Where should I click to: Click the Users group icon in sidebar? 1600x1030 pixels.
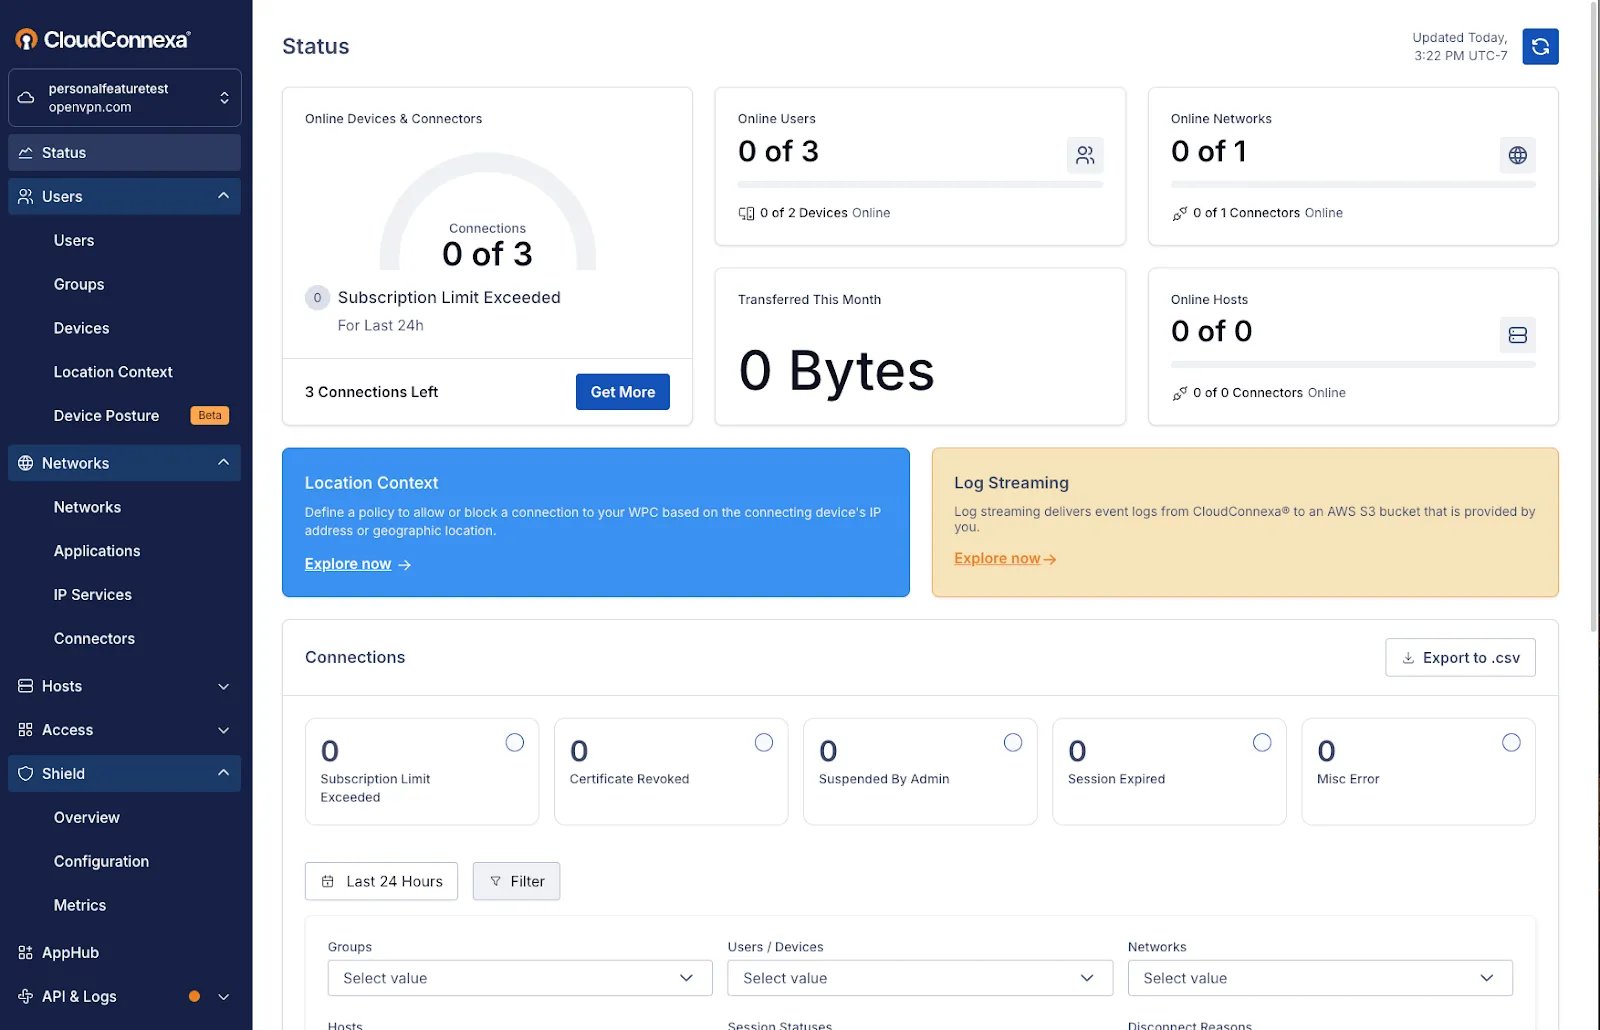26,197
